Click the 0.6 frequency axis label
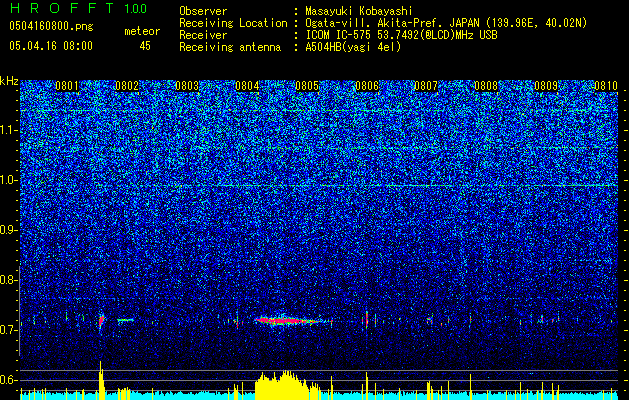This screenshot has width=629, height=400. 9,380
